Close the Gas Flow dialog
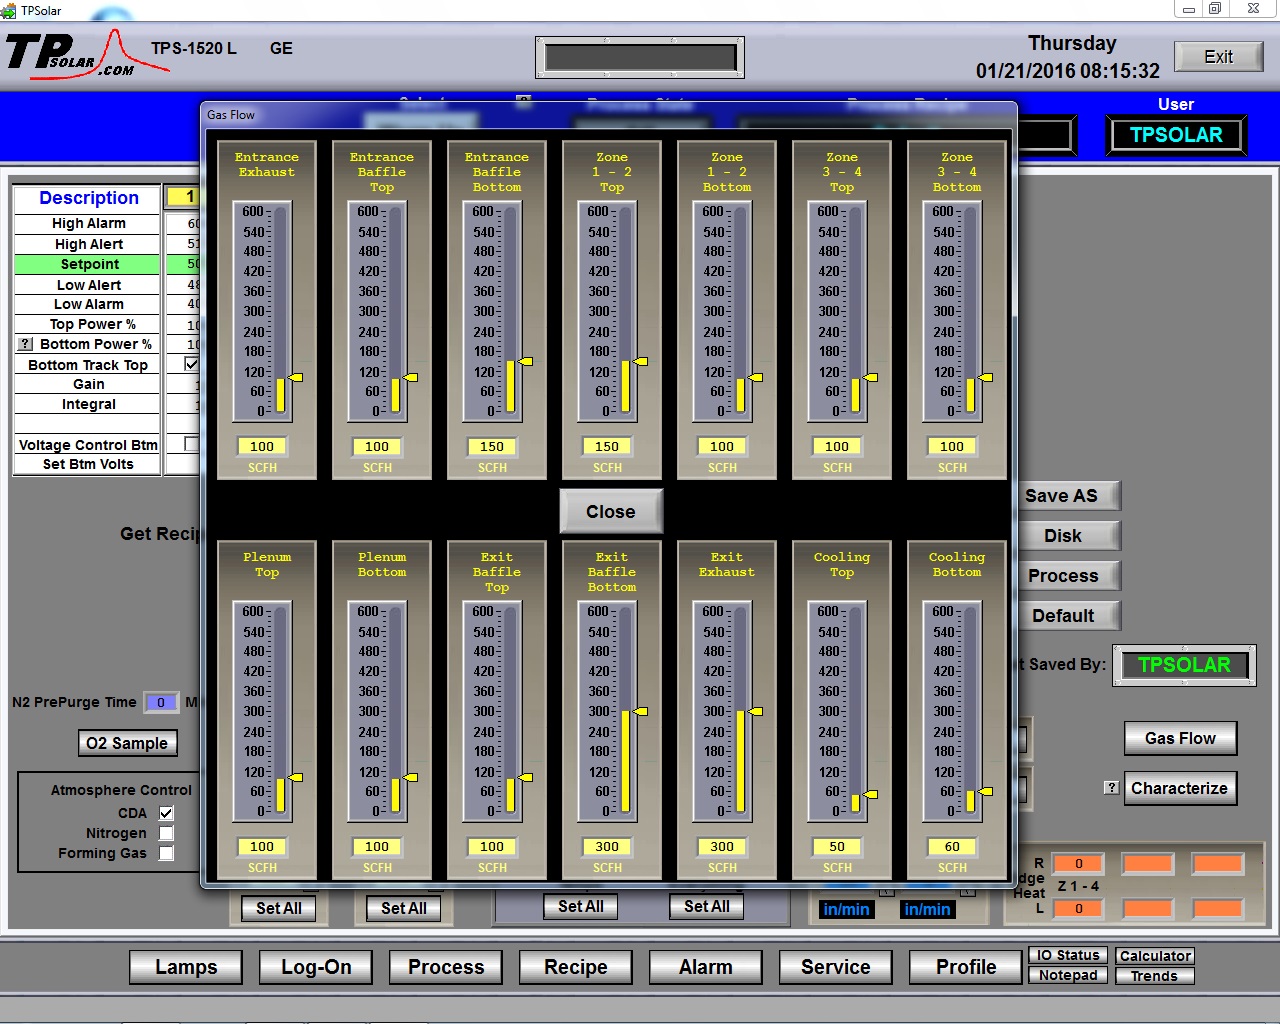This screenshot has width=1280, height=1024. 611,511
